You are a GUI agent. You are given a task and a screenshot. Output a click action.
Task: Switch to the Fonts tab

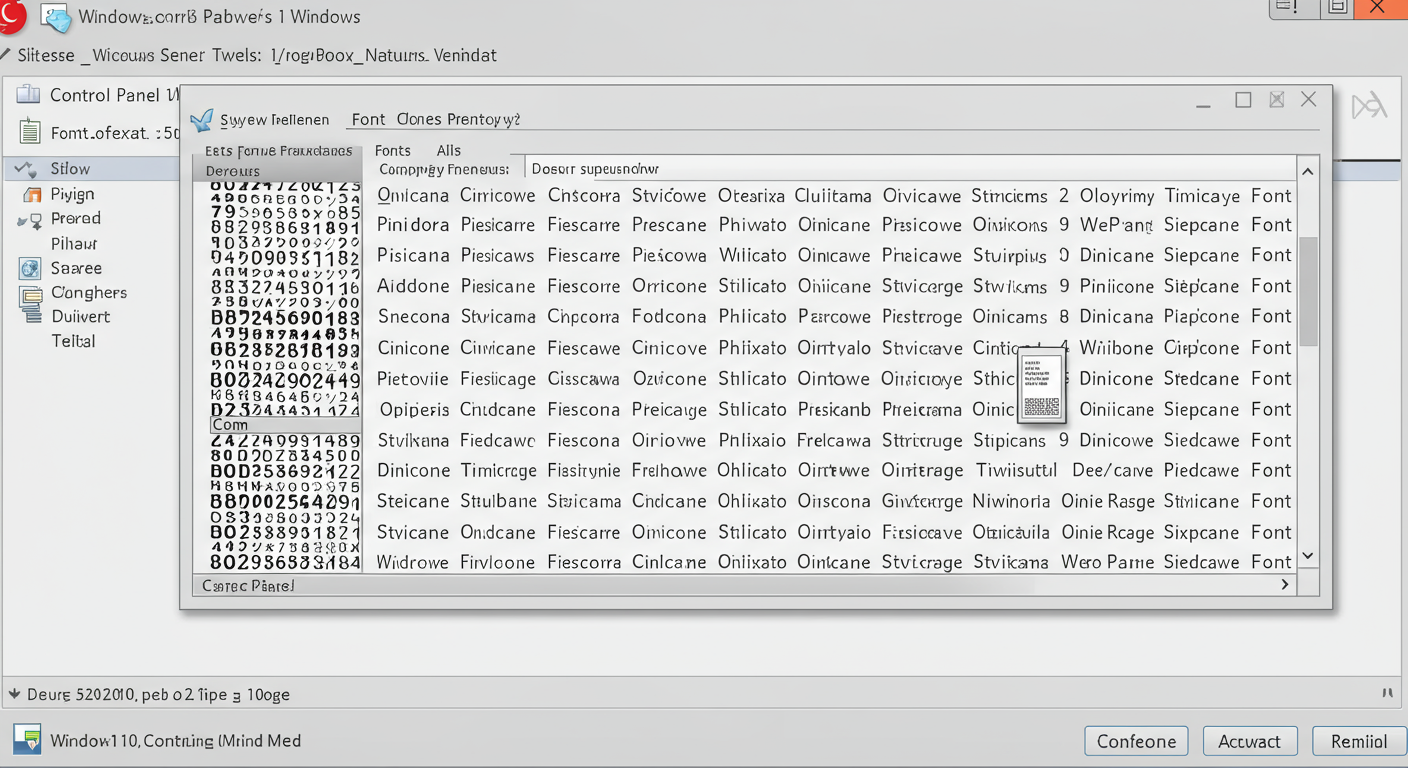pyautogui.click(x=392, y=150)
